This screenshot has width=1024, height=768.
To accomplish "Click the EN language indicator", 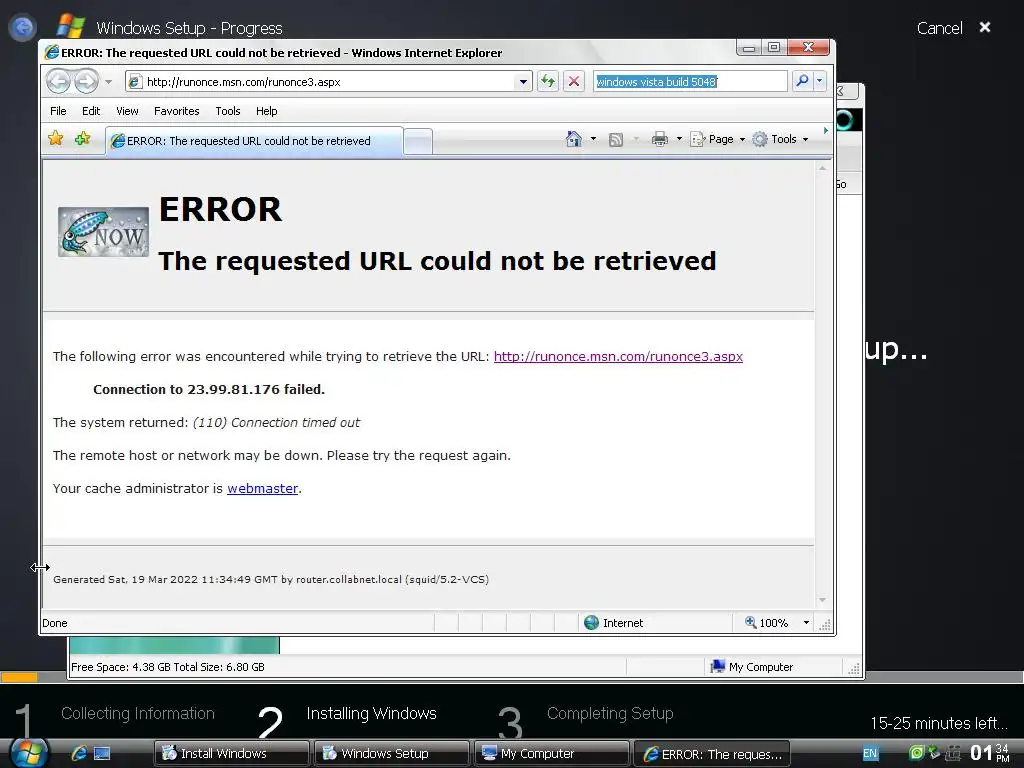I will pyautogui.click(x=871, y=754).
